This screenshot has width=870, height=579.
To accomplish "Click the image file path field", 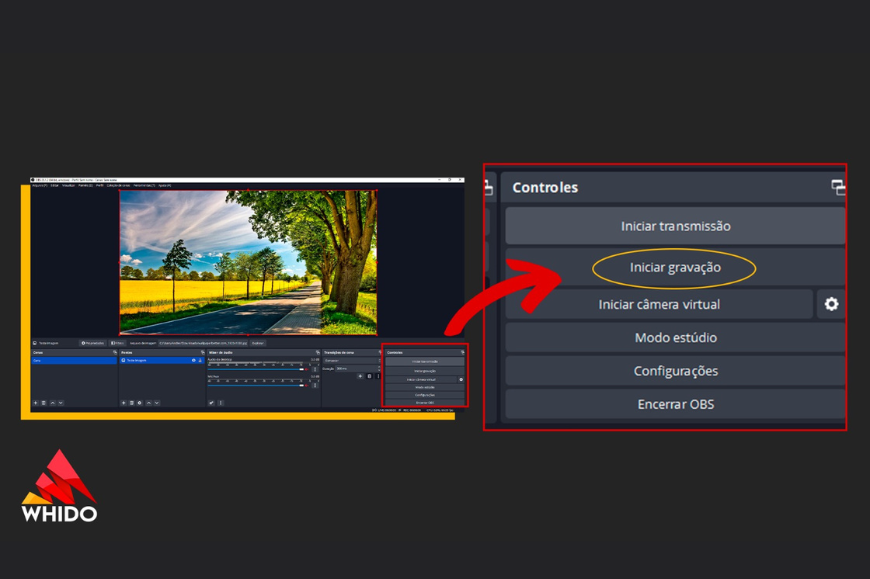I will [203, 343].
